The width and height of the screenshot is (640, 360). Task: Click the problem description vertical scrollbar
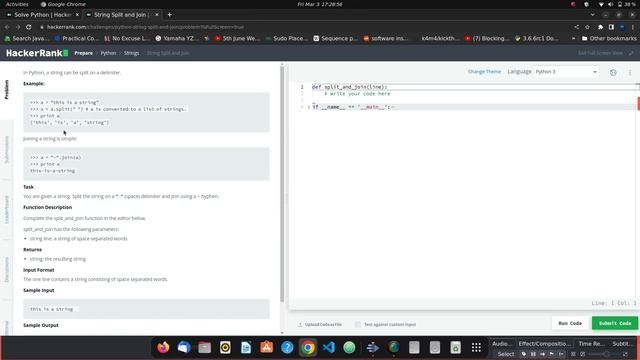(282, 184)
